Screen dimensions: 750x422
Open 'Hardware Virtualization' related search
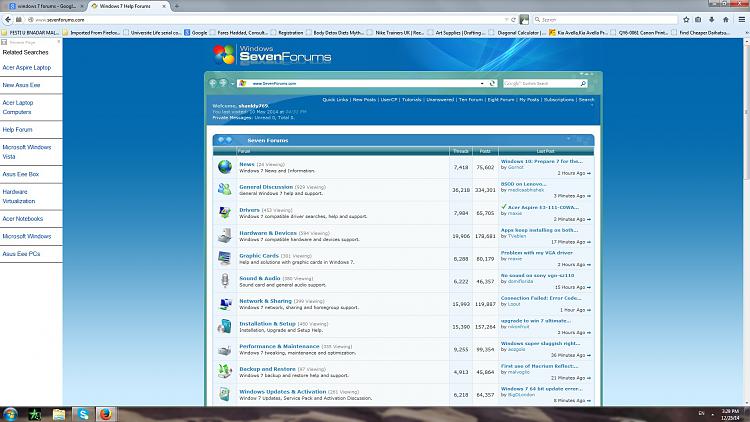19,196
